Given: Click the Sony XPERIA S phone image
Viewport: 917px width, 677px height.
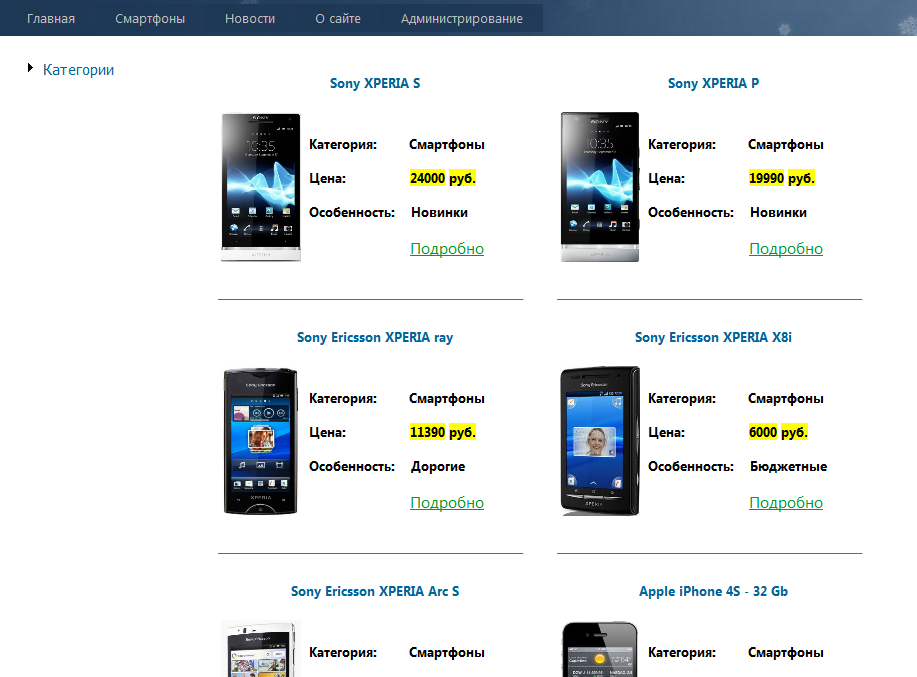Looking at the screenshot, I should click(x=261, y=187).
